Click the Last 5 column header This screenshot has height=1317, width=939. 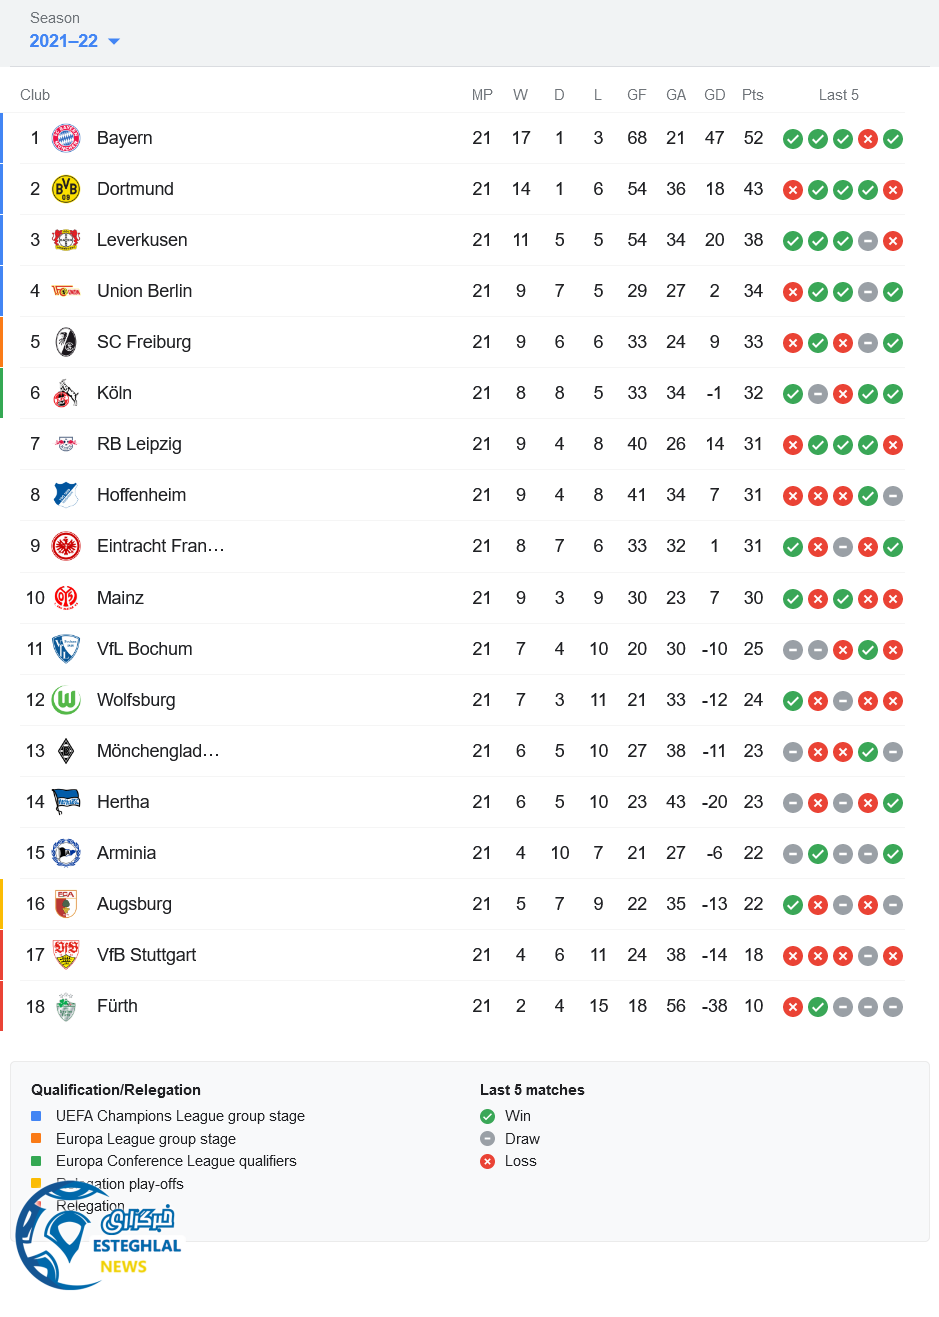[x=838, y=95]
